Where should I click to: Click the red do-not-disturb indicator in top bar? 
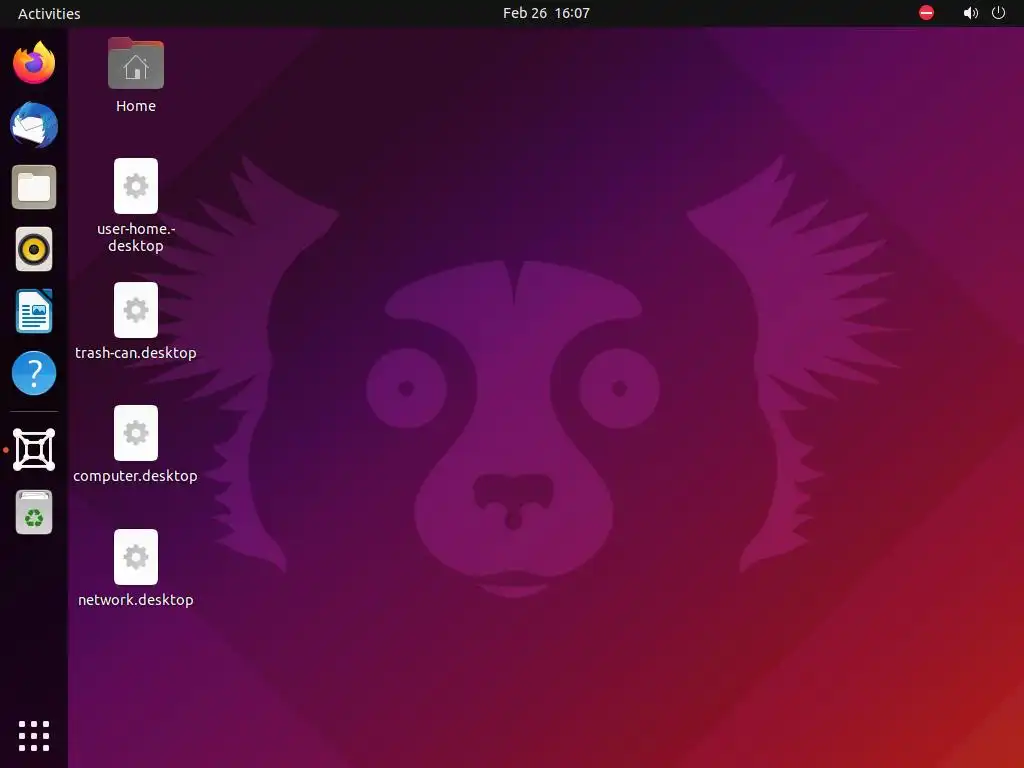click(x=926, y=13)
